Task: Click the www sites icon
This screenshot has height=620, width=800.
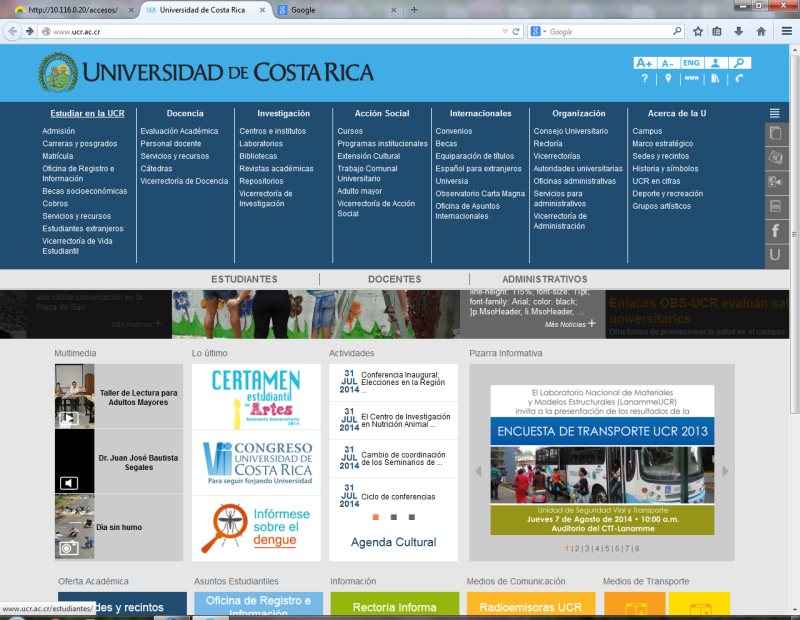Action: click(x=691, y=78)
